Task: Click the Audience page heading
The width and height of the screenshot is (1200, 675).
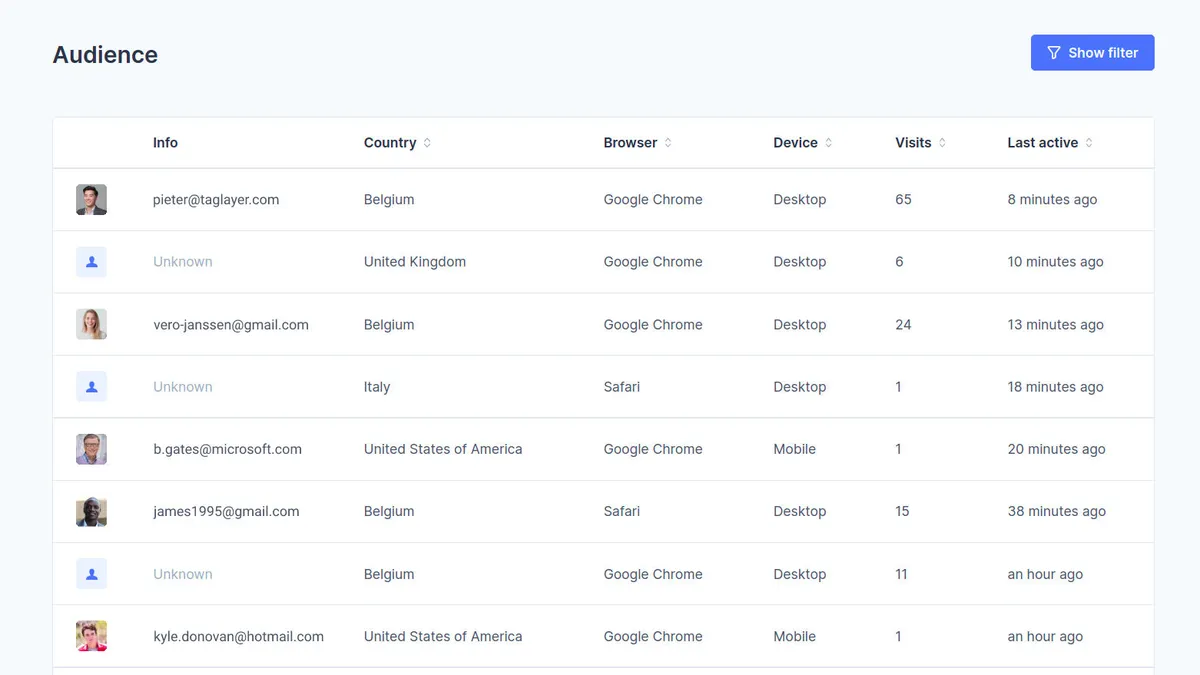Action: point(105,55)
